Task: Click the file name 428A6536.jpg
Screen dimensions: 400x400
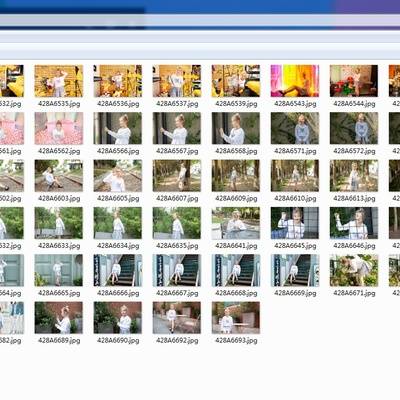Action: [x=118, y=104]
